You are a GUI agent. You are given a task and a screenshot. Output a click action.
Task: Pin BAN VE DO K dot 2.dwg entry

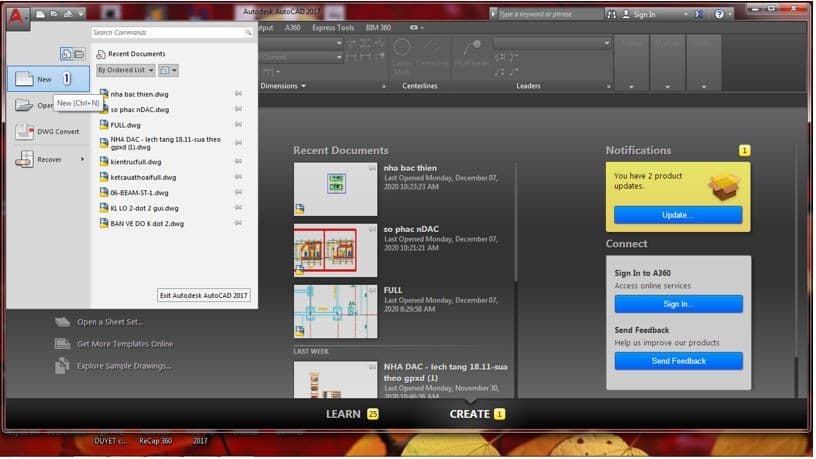[238, 223]
